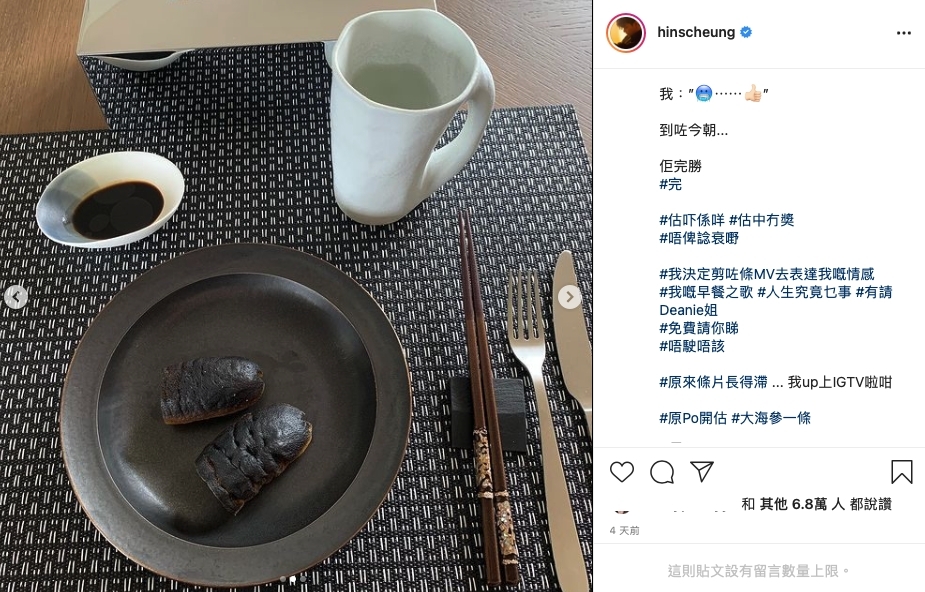925x592 pixels.
Task: Click the 4 天前 post timestamp
Action: click(x=625, y=531)
